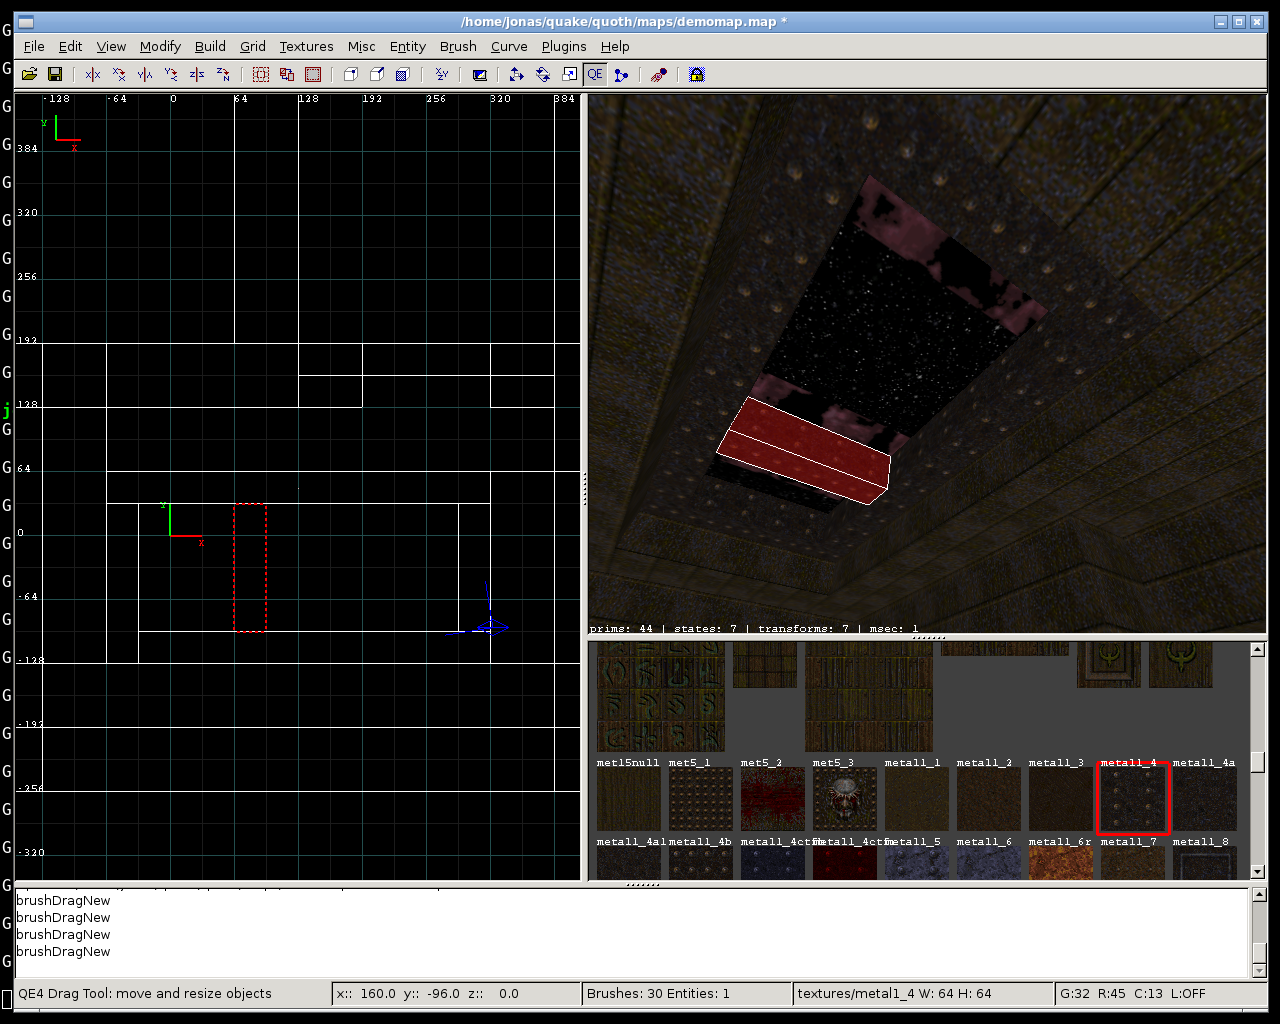The width and height of the screenshot is (1280, 1024).
Task: Click the texture browser scroll-down arrow
Action: [x=1258, y=872]
